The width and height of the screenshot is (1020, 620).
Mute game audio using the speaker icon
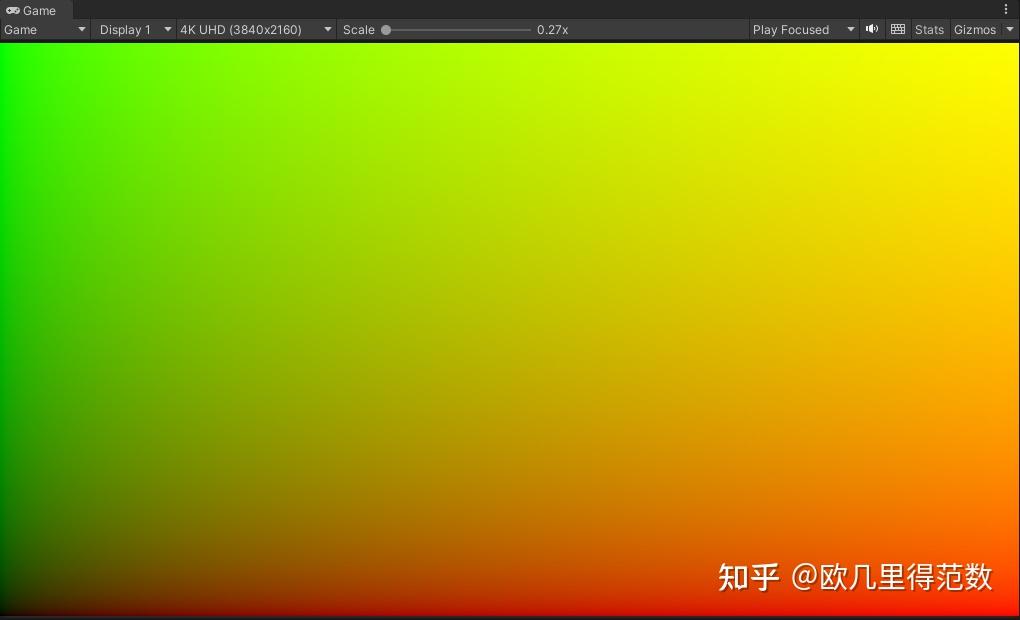point(871,29)
